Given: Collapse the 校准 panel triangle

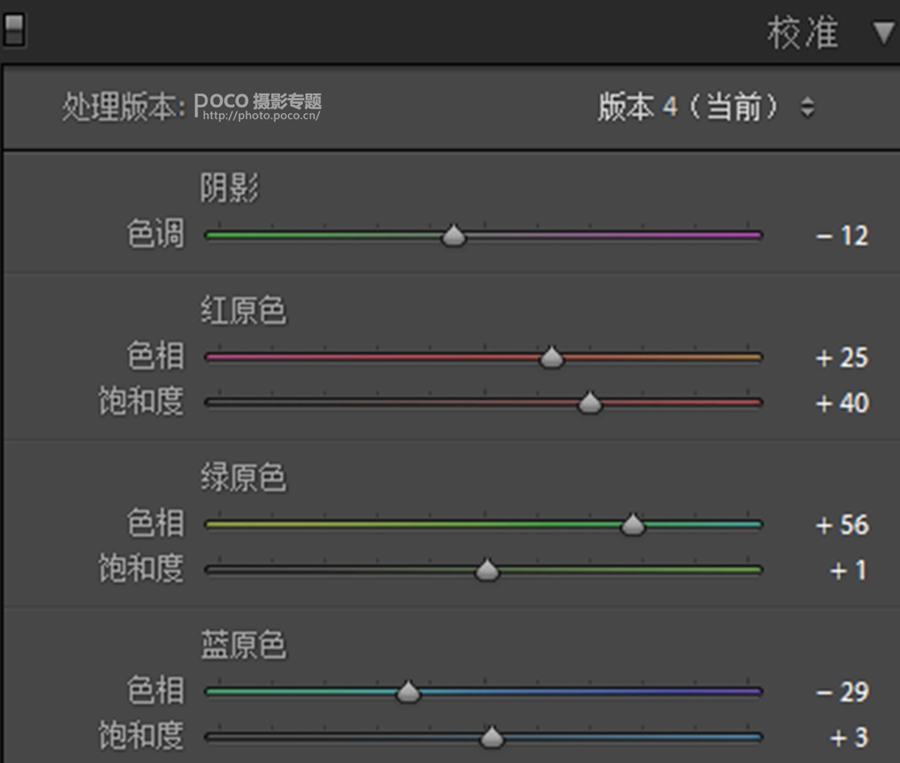Looking at the screenshot, I should 883,33.
